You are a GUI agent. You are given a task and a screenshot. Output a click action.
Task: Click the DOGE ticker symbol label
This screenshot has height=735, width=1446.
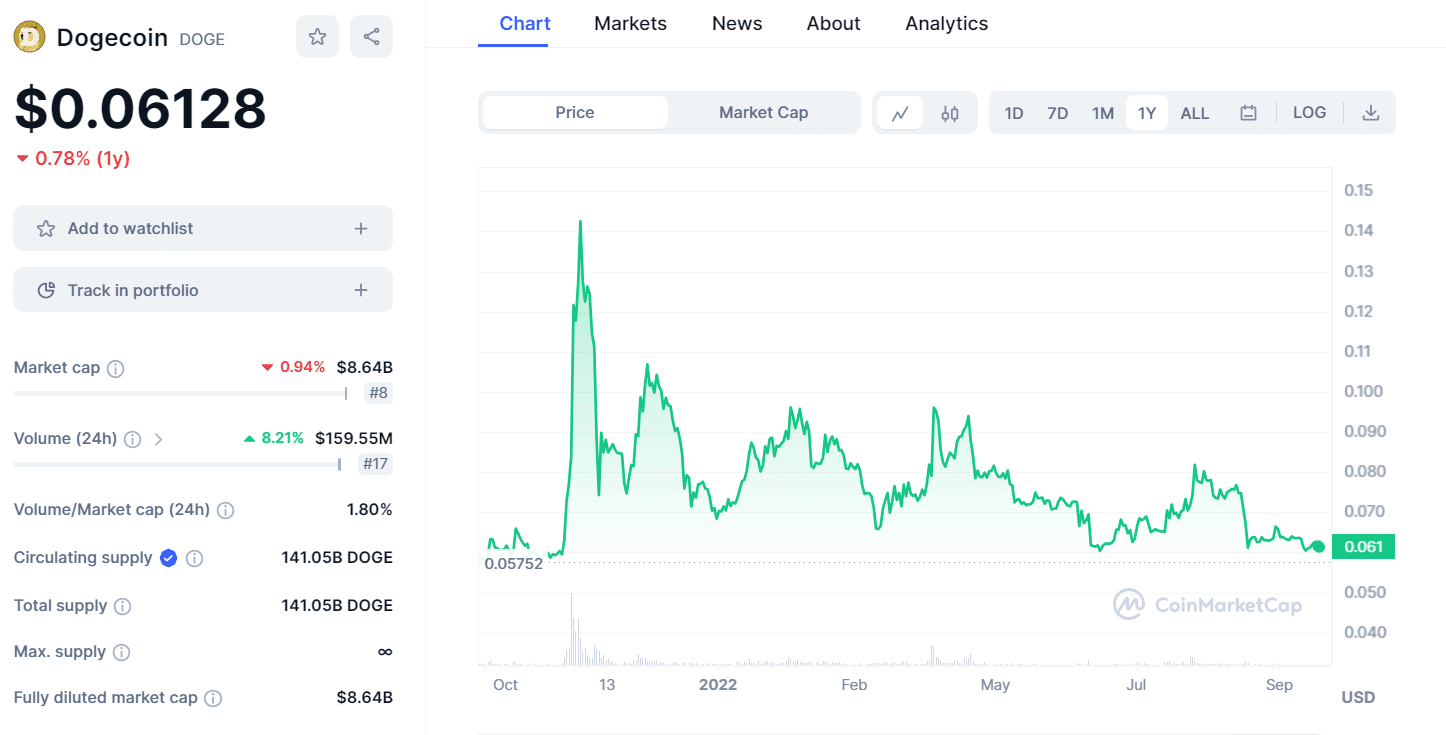coord(202,39)
